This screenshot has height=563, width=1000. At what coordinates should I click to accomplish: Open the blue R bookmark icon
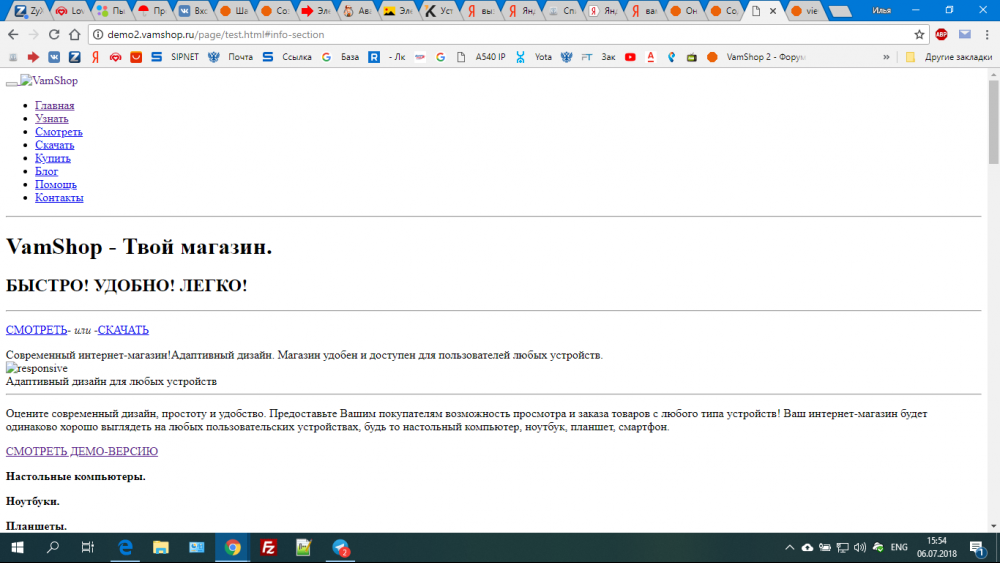tap(374, 57)
